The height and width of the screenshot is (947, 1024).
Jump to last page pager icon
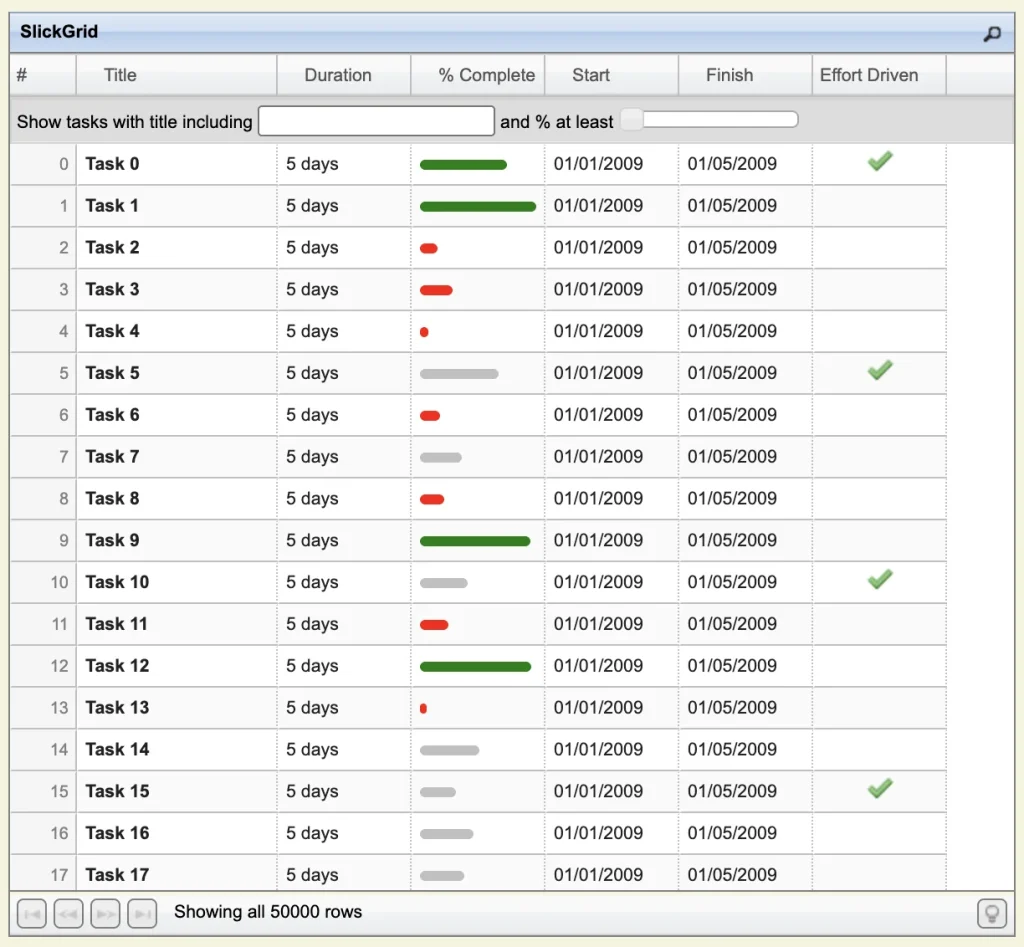click(142, 913)
